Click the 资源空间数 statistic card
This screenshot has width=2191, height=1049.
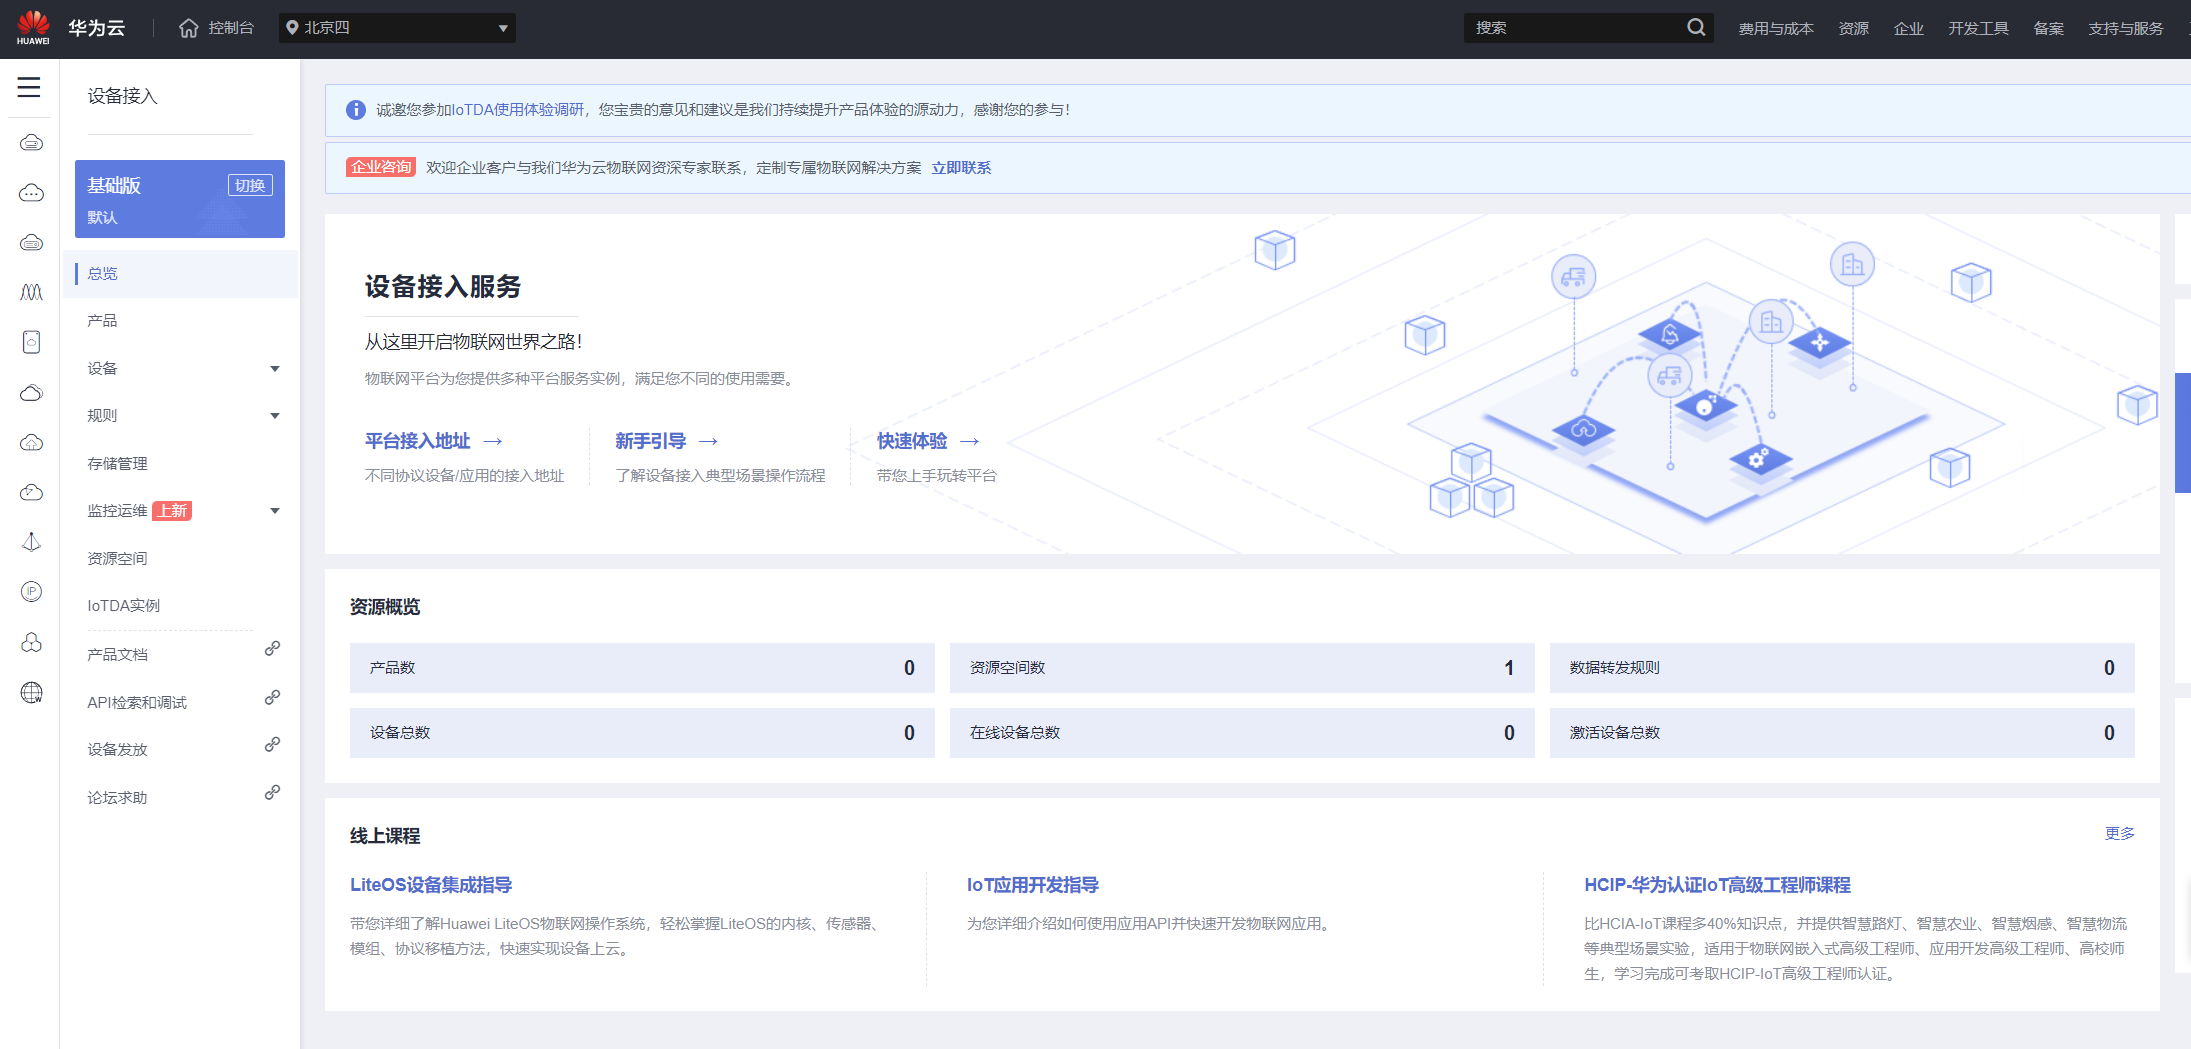point(1242,668)
